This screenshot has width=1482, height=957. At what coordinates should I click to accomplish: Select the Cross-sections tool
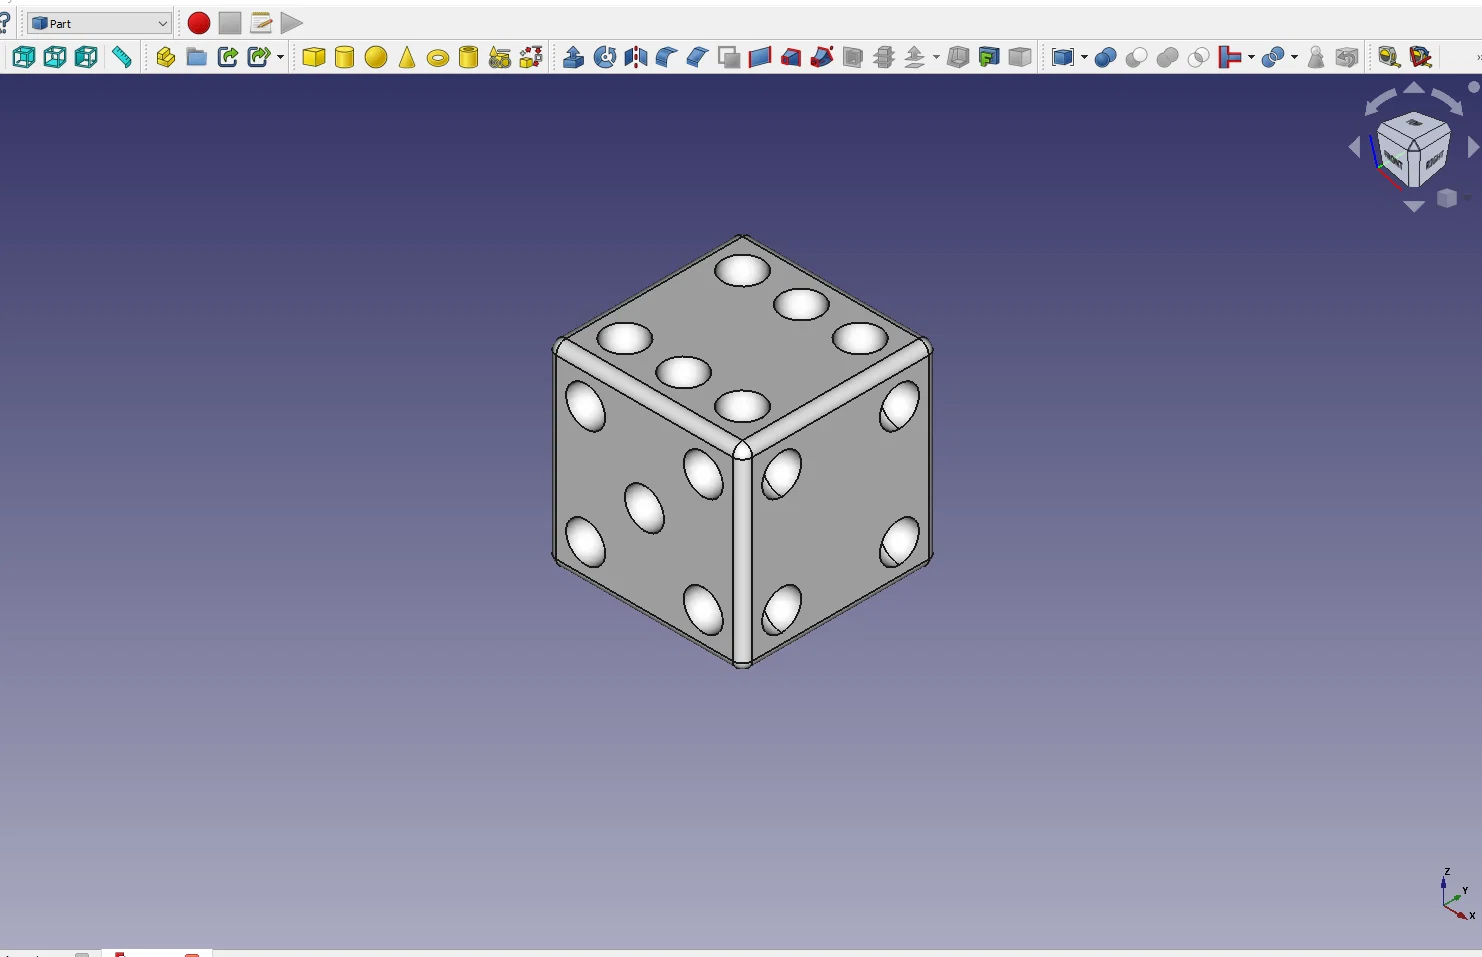(884, 57)
